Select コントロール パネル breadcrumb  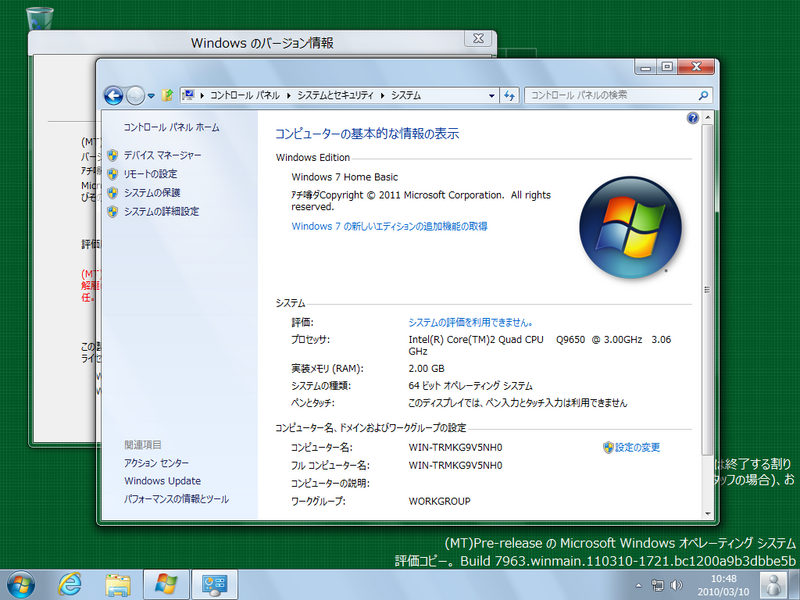244,95
